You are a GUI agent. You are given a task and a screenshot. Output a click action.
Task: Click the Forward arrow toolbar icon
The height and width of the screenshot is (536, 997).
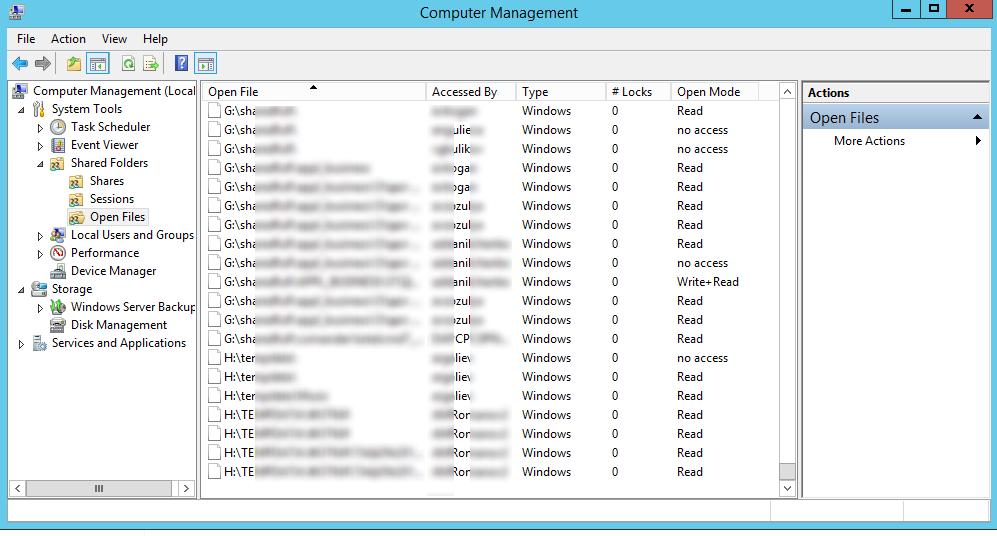coord(43,64)
